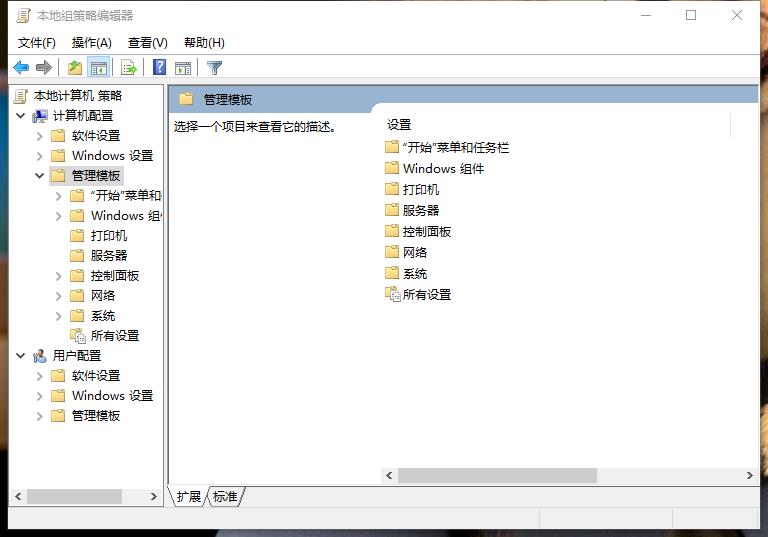
Task: Collapse the 计算机配置 tree node
Action: point(21,116)
